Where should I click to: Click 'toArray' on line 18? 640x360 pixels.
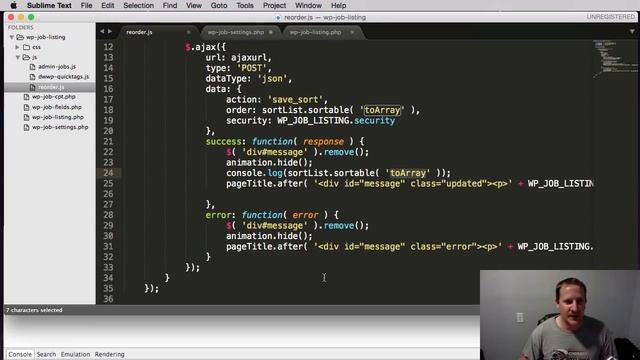click(382, 110)
